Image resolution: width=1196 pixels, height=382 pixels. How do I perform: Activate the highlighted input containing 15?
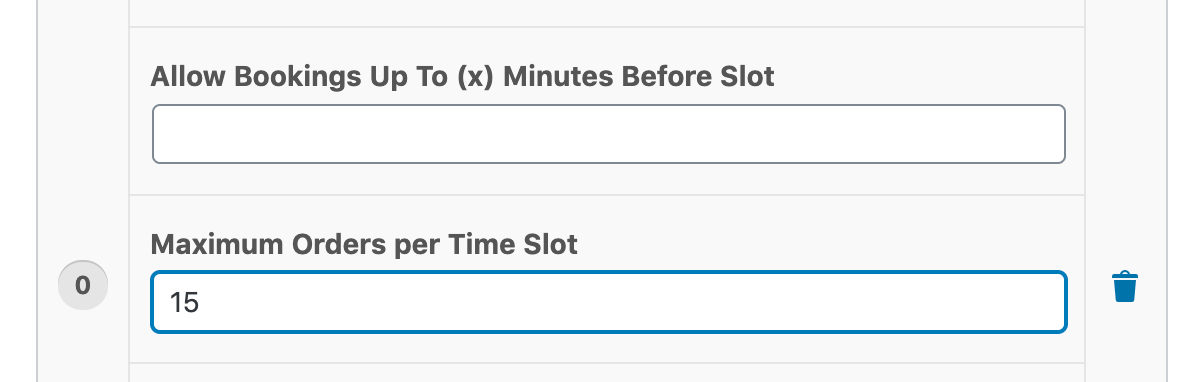[x=609, y=302]
